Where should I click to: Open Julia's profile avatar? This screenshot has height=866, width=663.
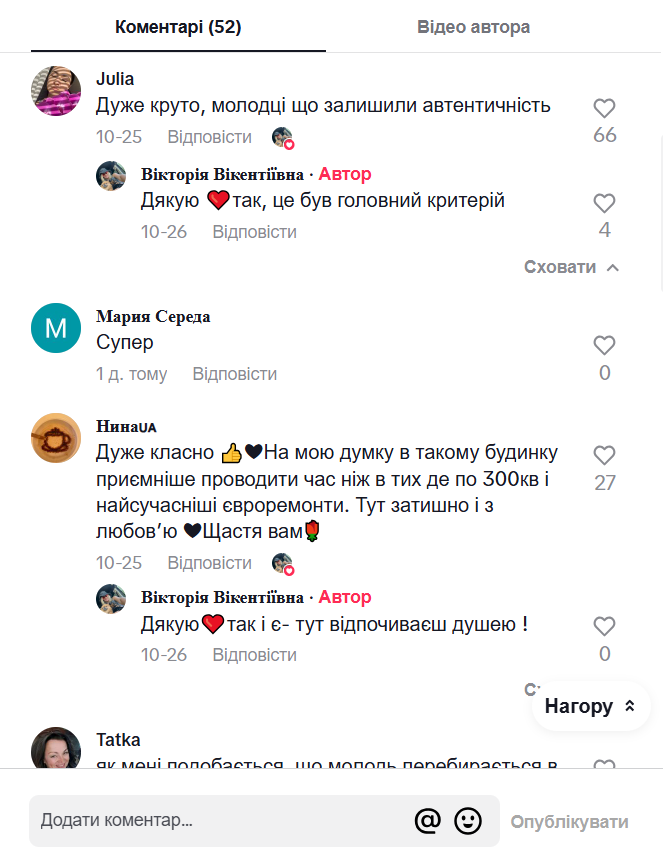pos(56,91)
